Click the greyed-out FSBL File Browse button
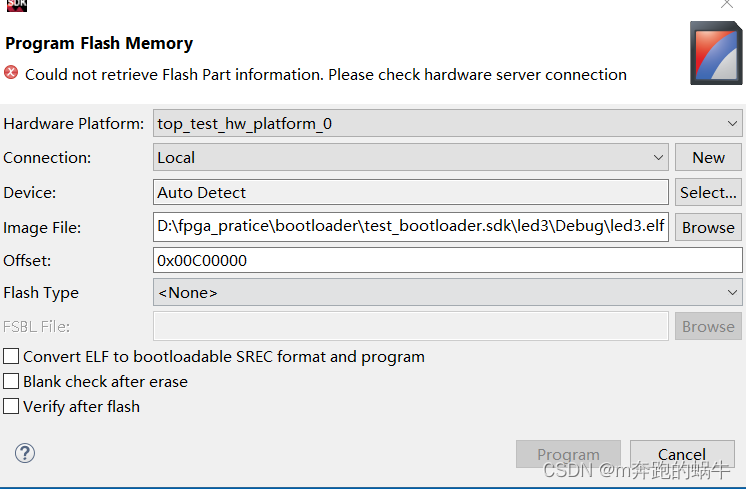Screen dimensions: 746x489 (708, 326)
